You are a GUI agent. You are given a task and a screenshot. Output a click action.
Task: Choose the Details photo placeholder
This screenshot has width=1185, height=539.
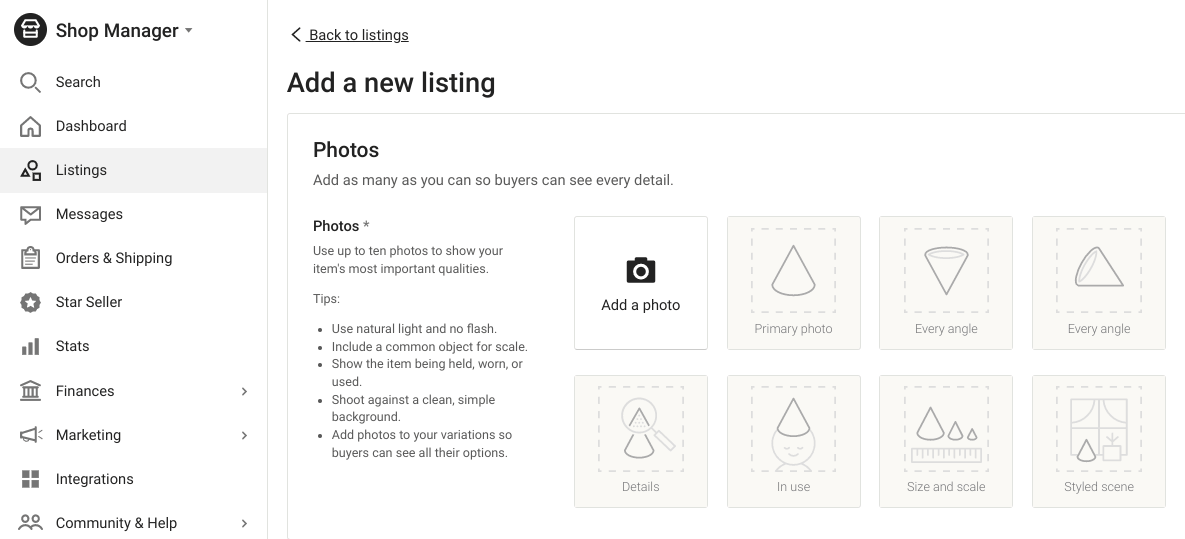pyautogui.click(x=641, y=441)
